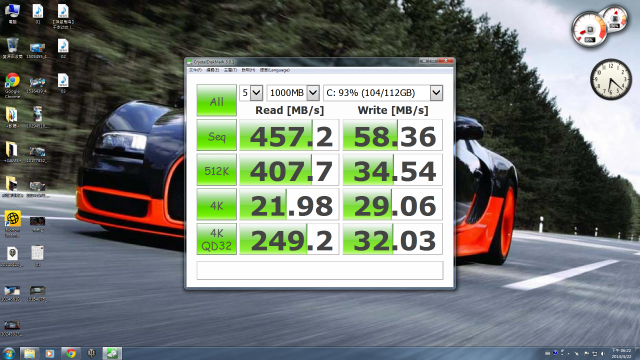Open Google Chrome from the taskbar

(71, 353)
